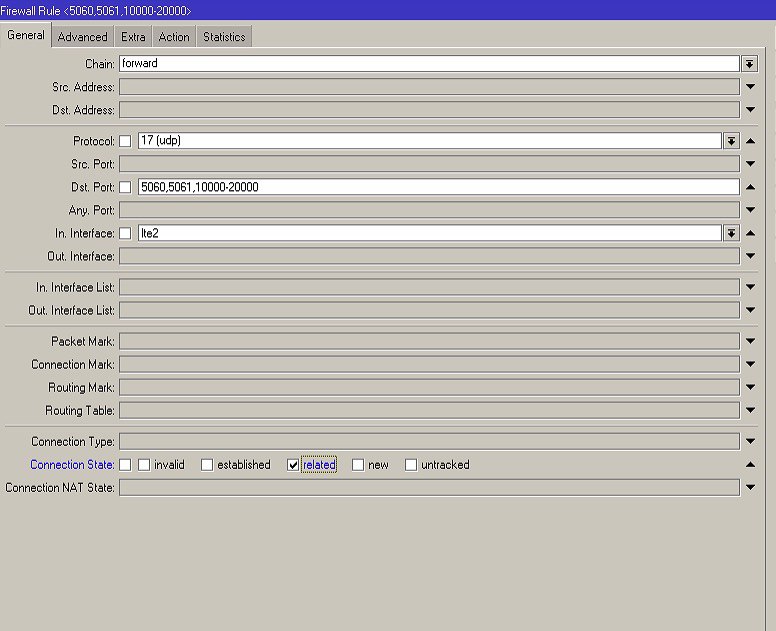
Task: Open the Action tab
Action: (174, 37)
